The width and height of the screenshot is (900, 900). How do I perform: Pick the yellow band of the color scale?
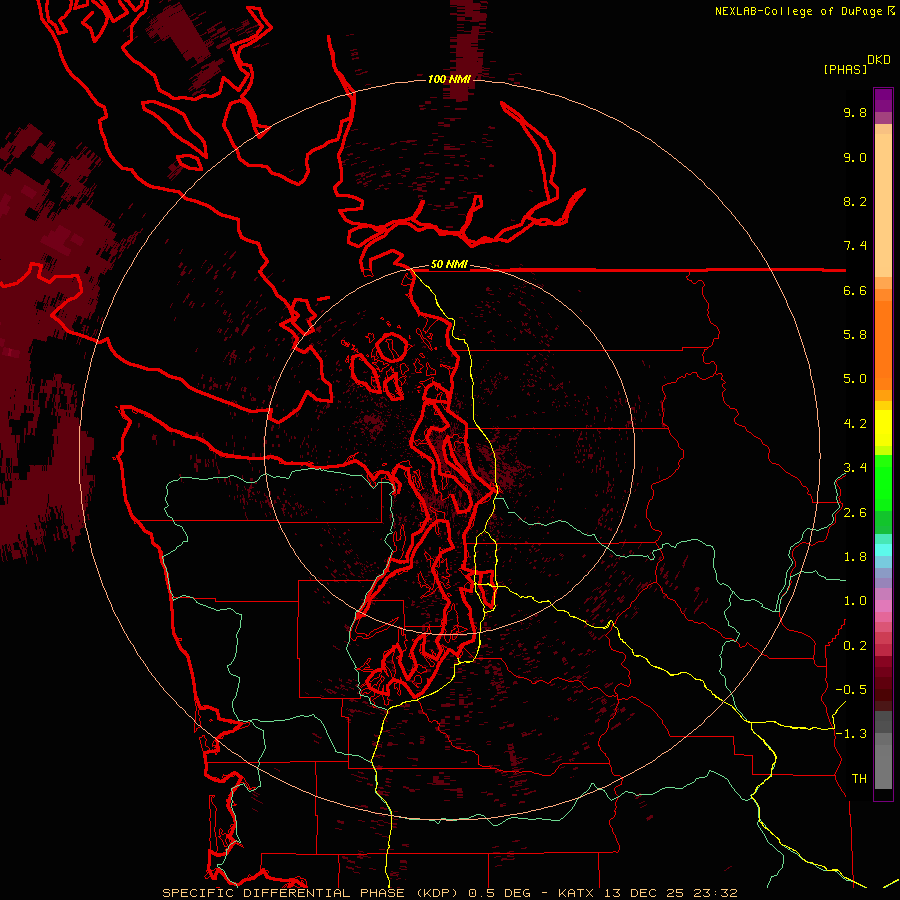click(x=883, y=428)
